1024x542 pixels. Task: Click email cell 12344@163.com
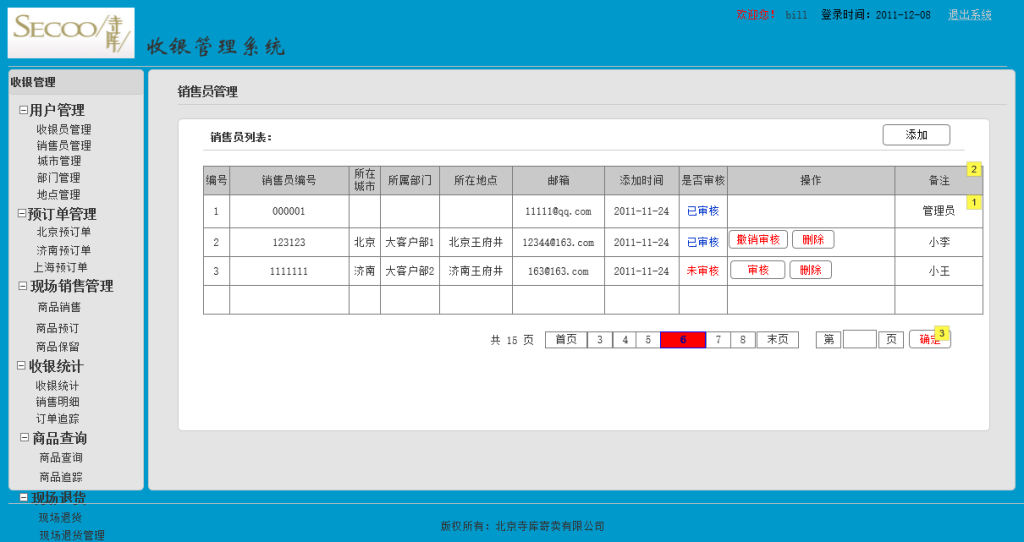[558, 242]
